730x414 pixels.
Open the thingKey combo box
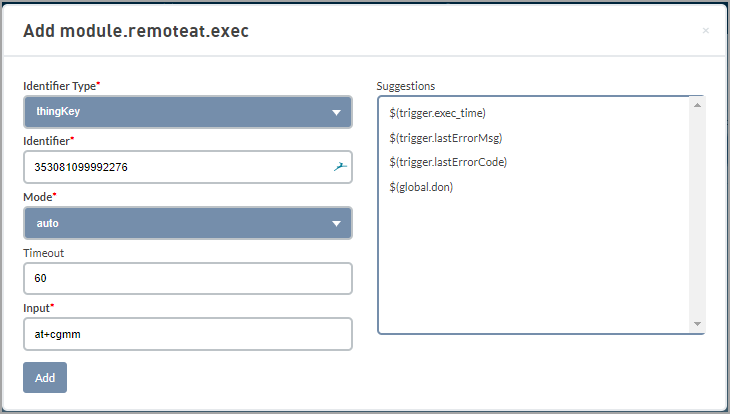pos(188,112)
